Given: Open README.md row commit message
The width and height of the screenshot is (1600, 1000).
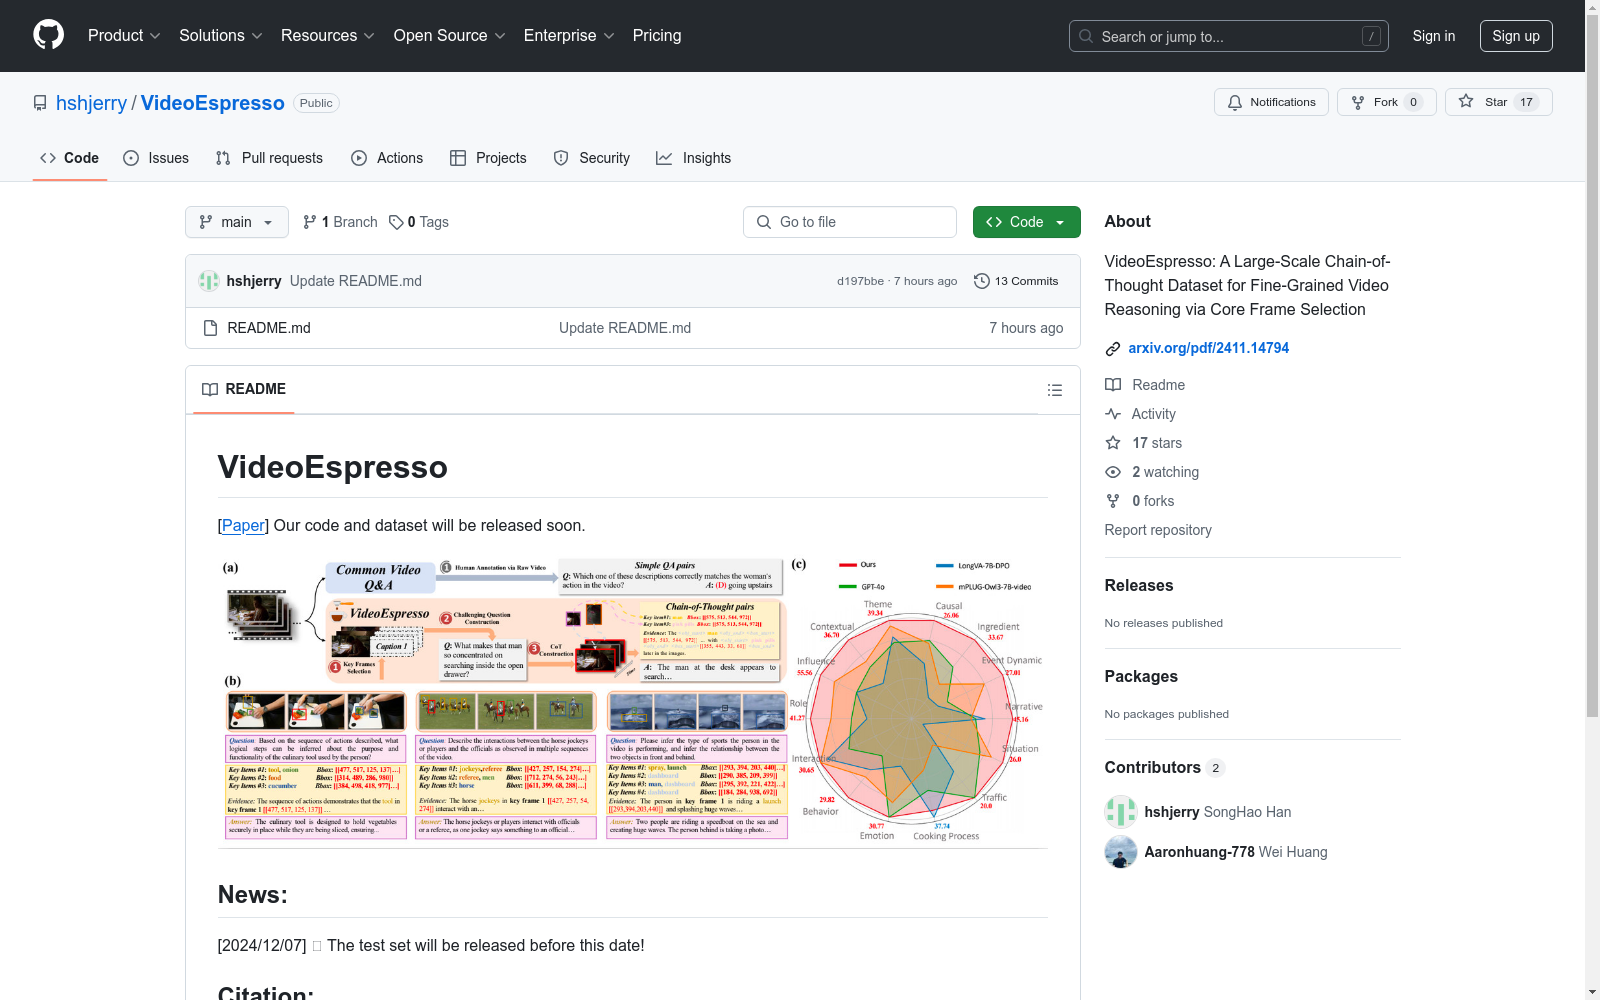Looking at the screenshot, I should click(x=625, y=328).
